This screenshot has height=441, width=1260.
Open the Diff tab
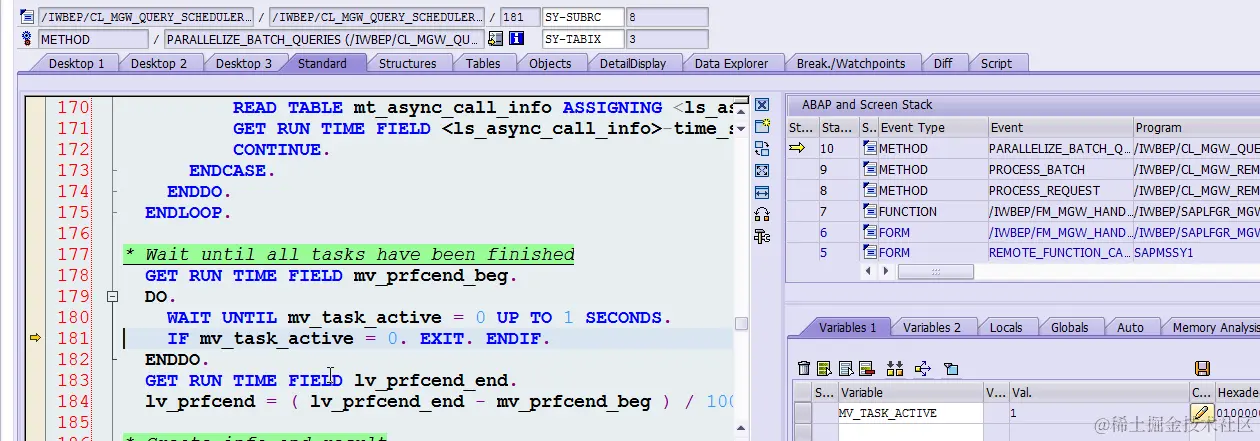tap(943, 63)
